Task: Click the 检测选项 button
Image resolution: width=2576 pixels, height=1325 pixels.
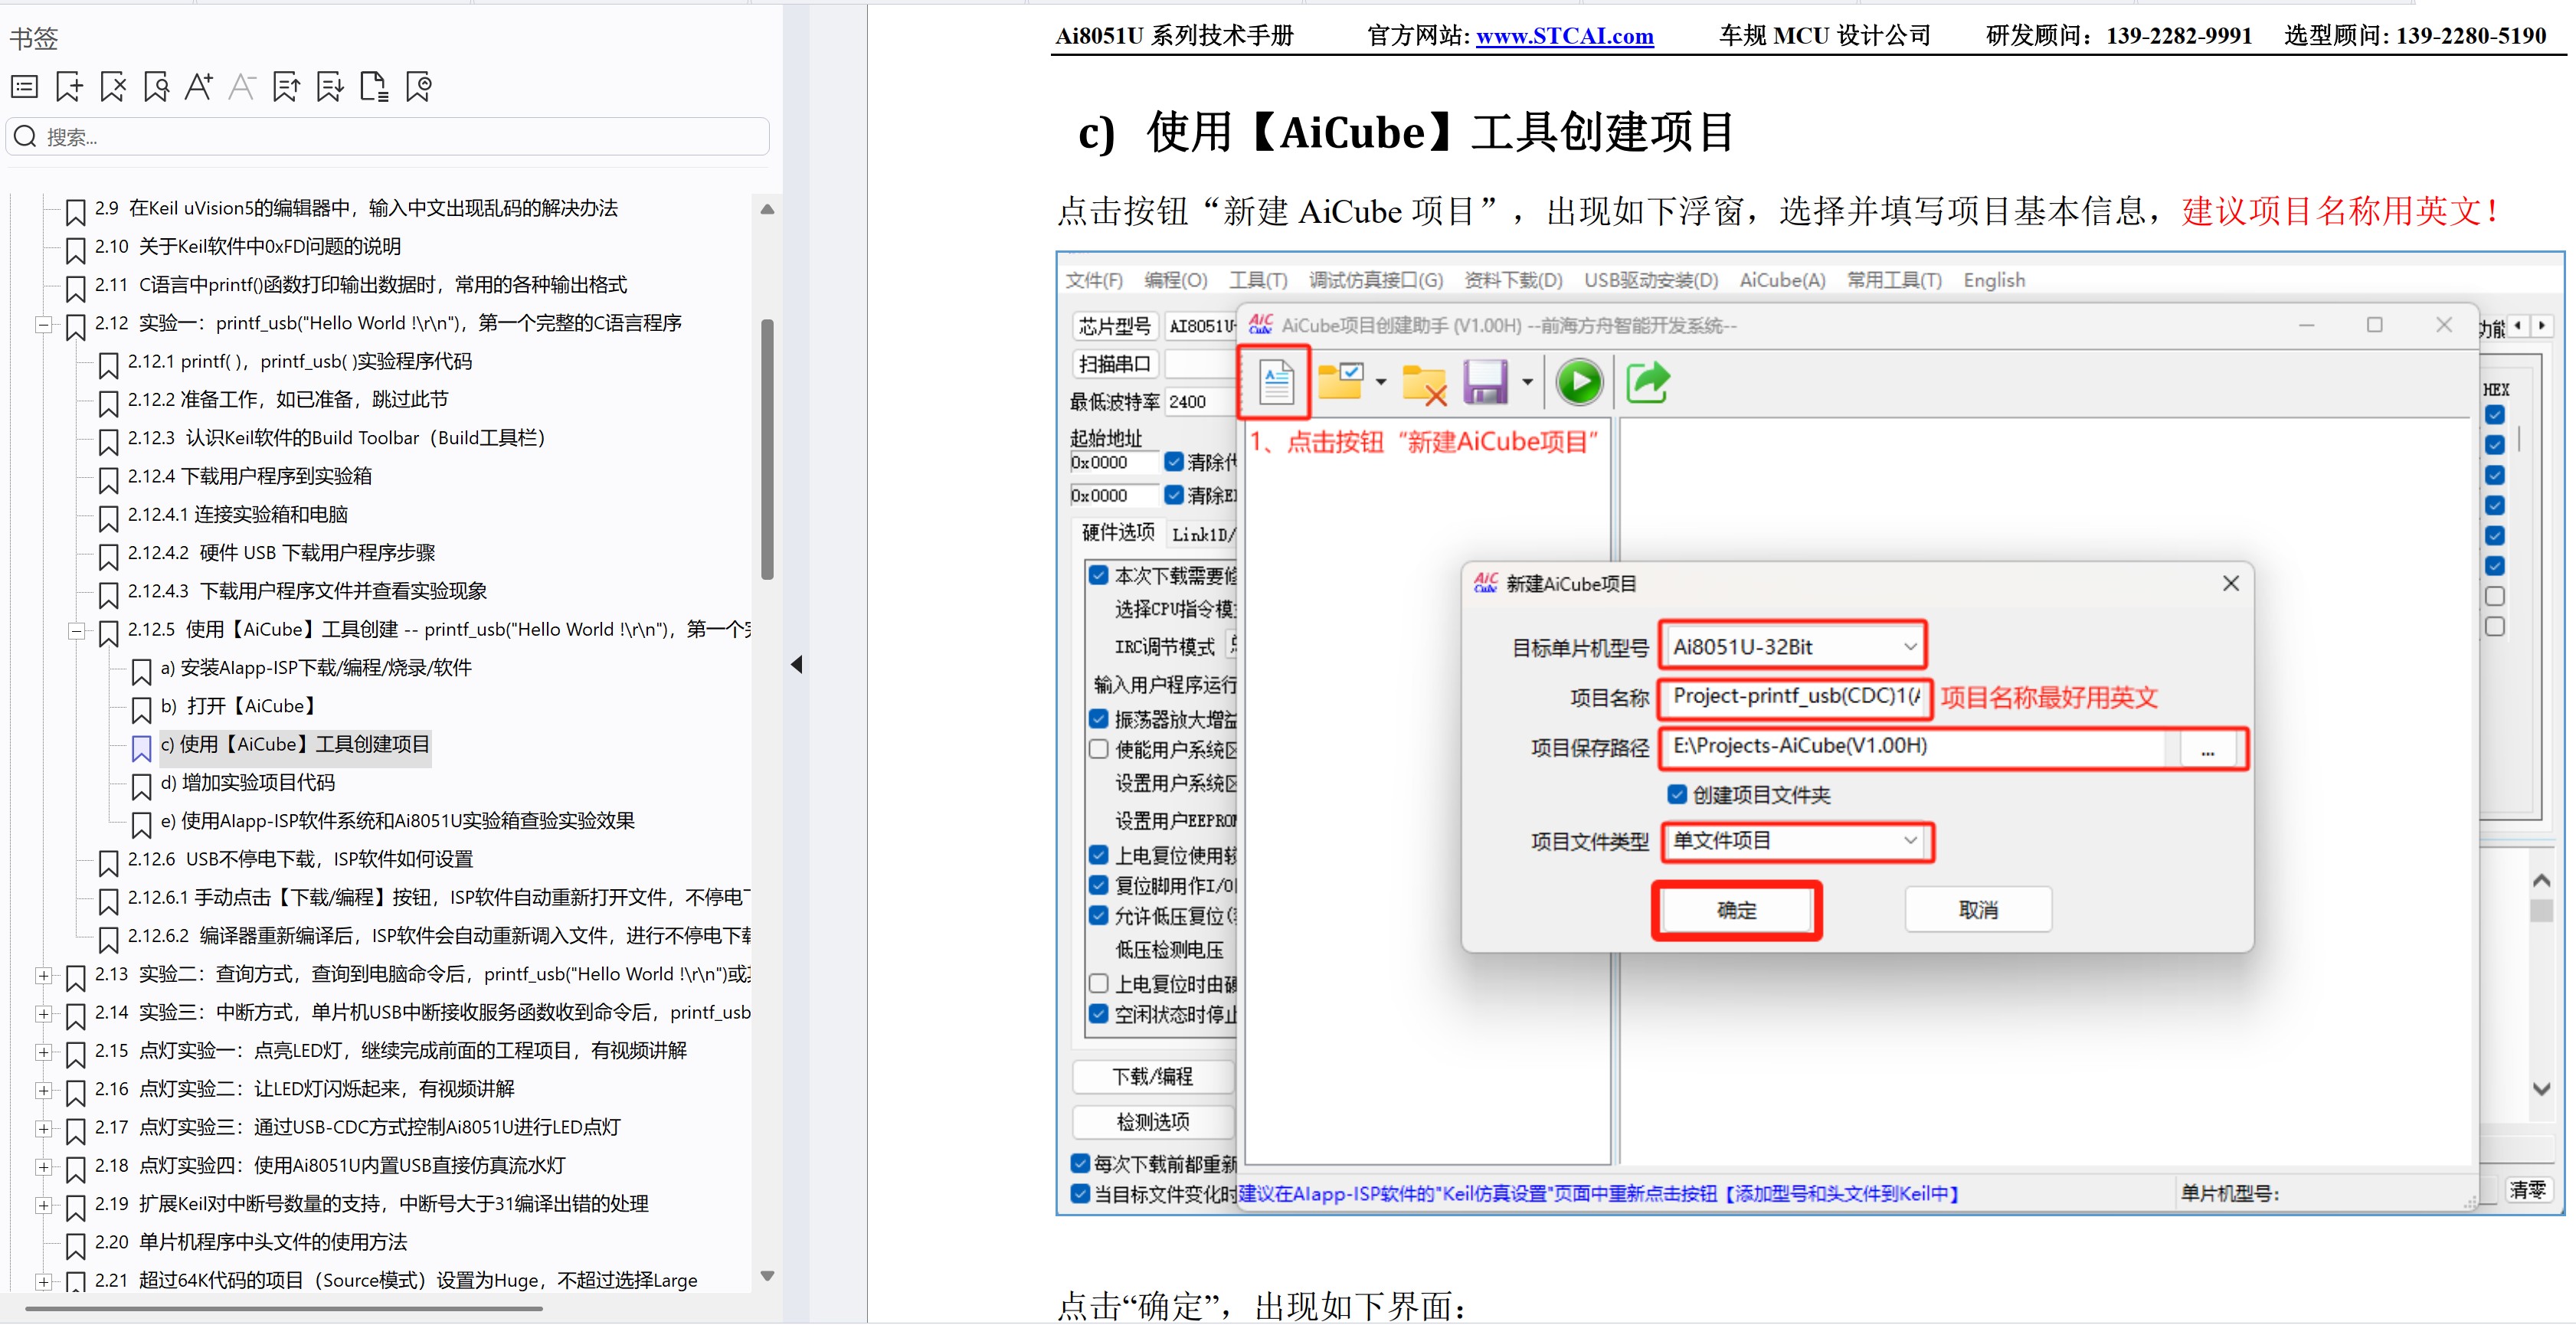Action: (x=1153, y=1121)
